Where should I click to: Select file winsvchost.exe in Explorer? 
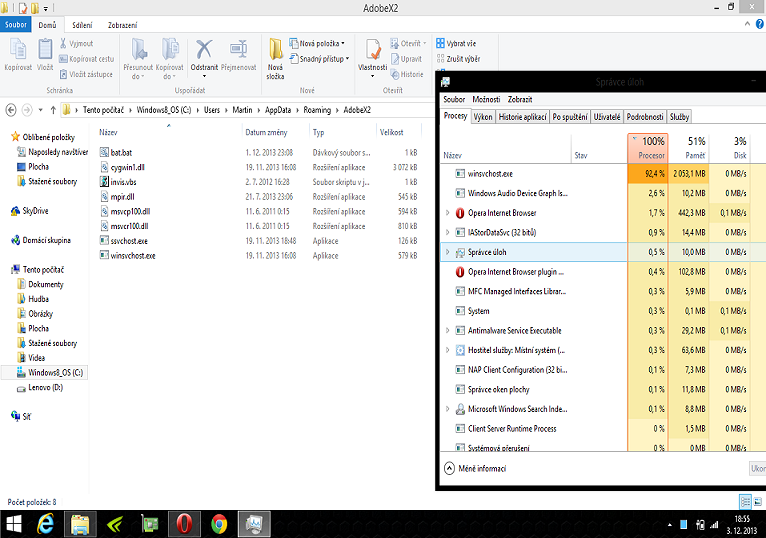(133, 256)
